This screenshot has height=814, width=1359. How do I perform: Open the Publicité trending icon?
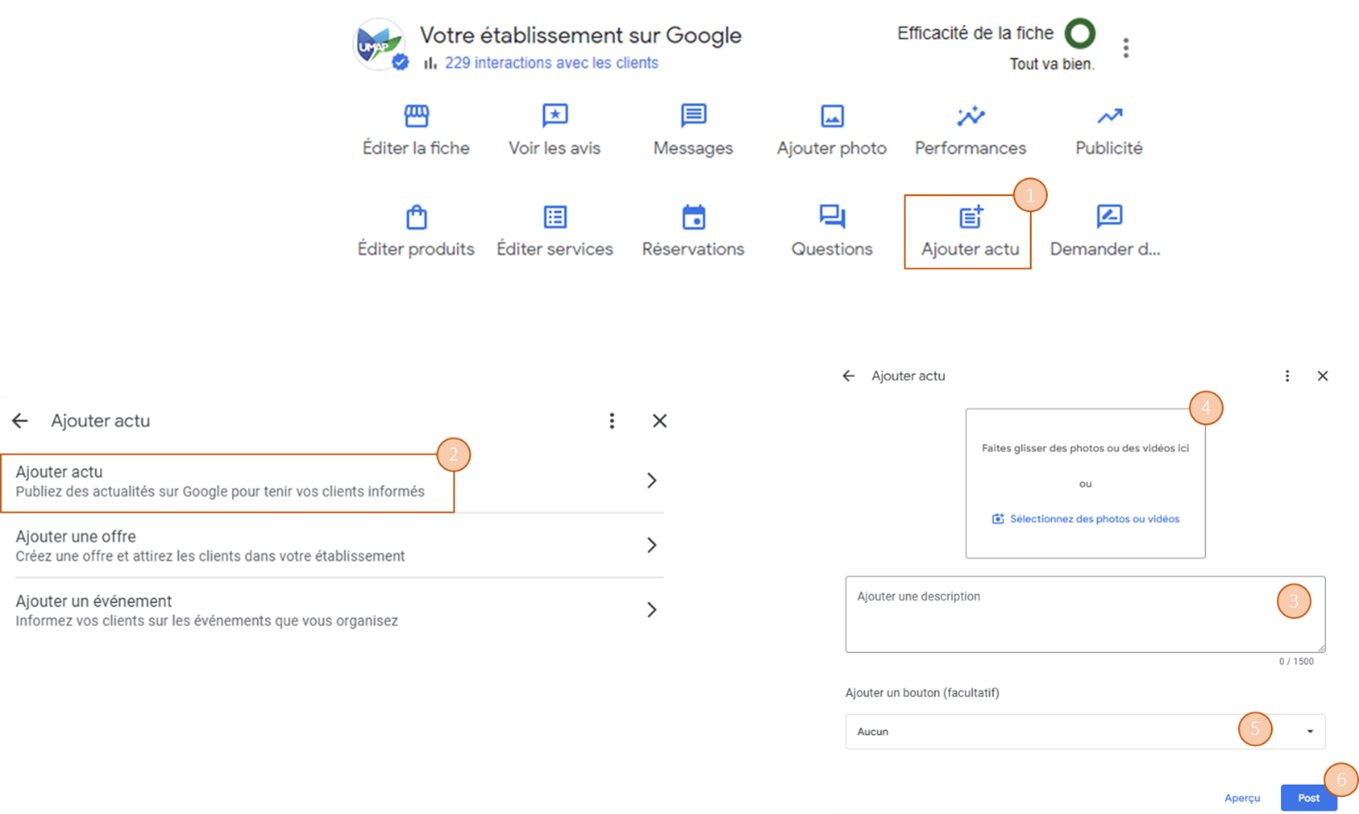(1109, 116)
